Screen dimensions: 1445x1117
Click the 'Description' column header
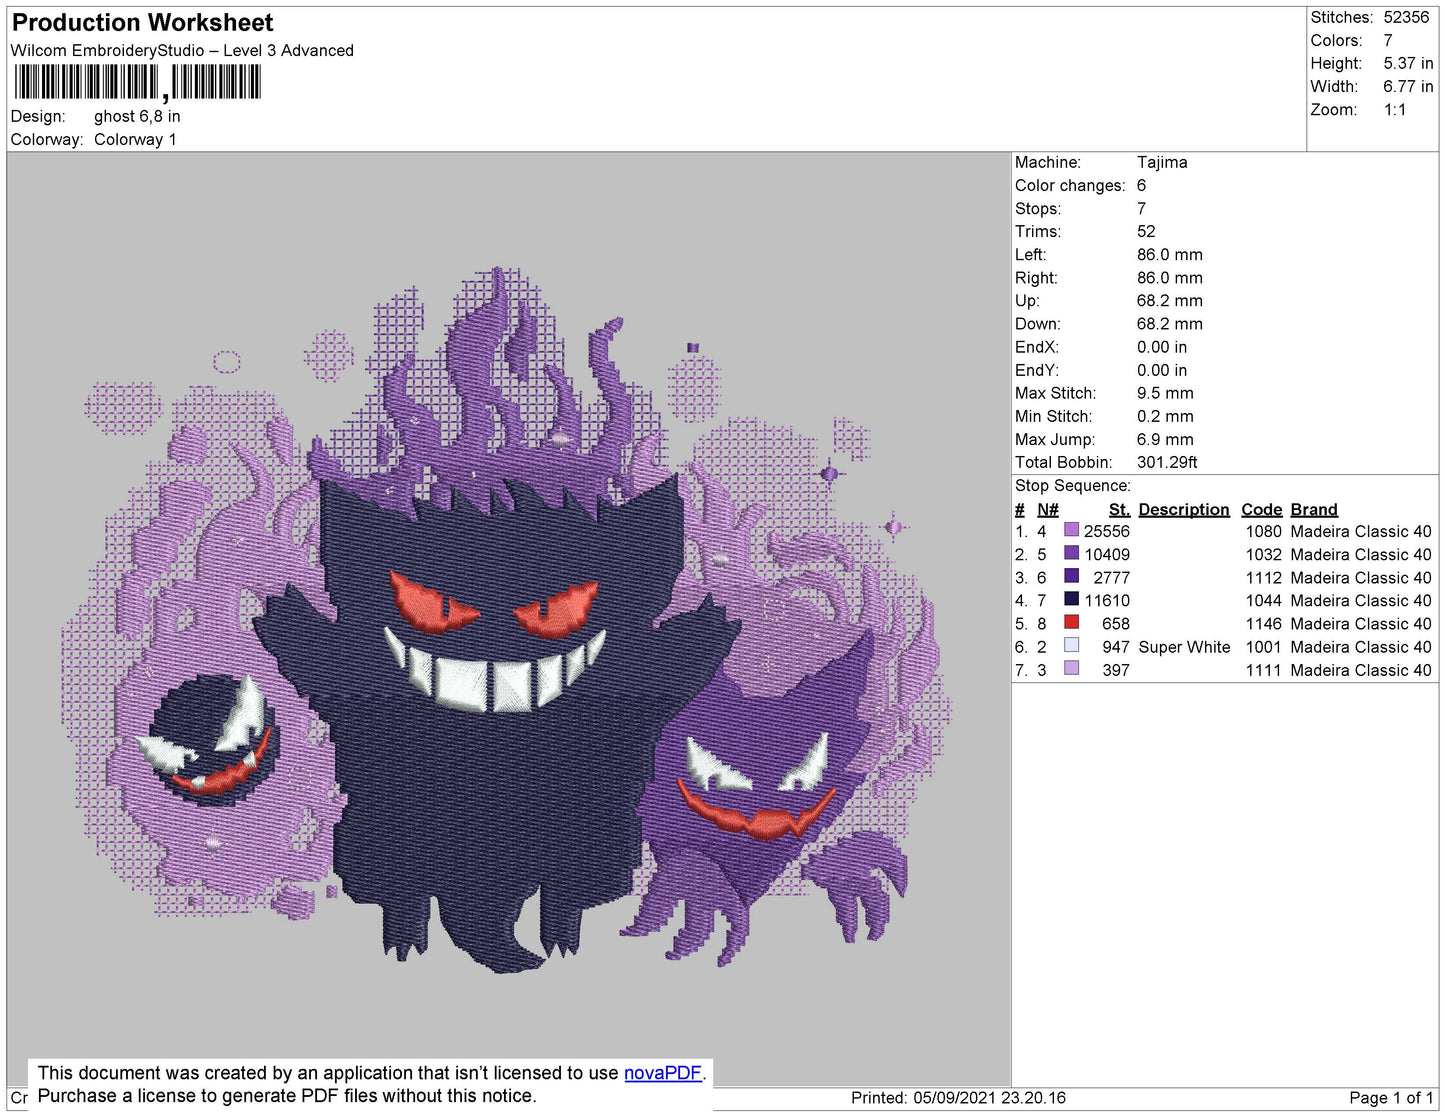pos(1184,509)
